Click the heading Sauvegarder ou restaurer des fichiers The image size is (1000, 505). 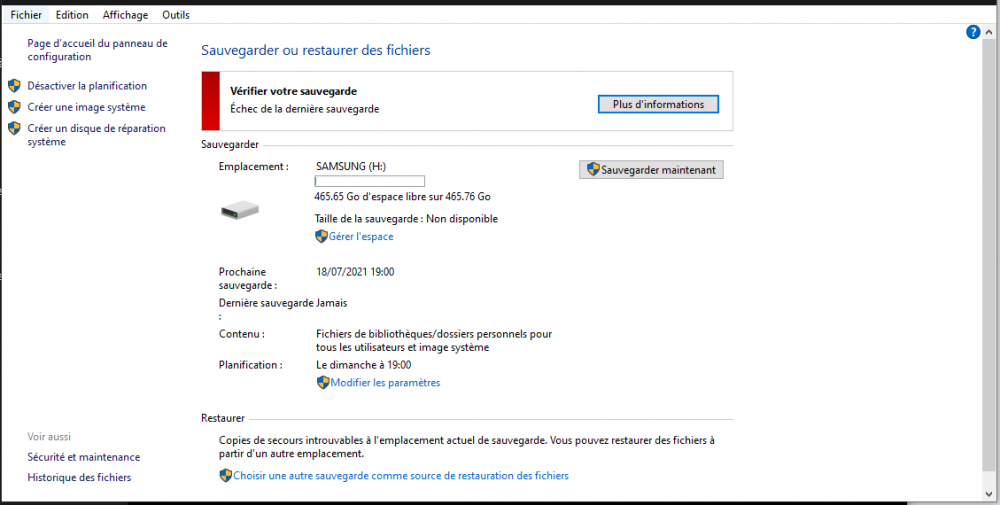(x=316, y=50)
